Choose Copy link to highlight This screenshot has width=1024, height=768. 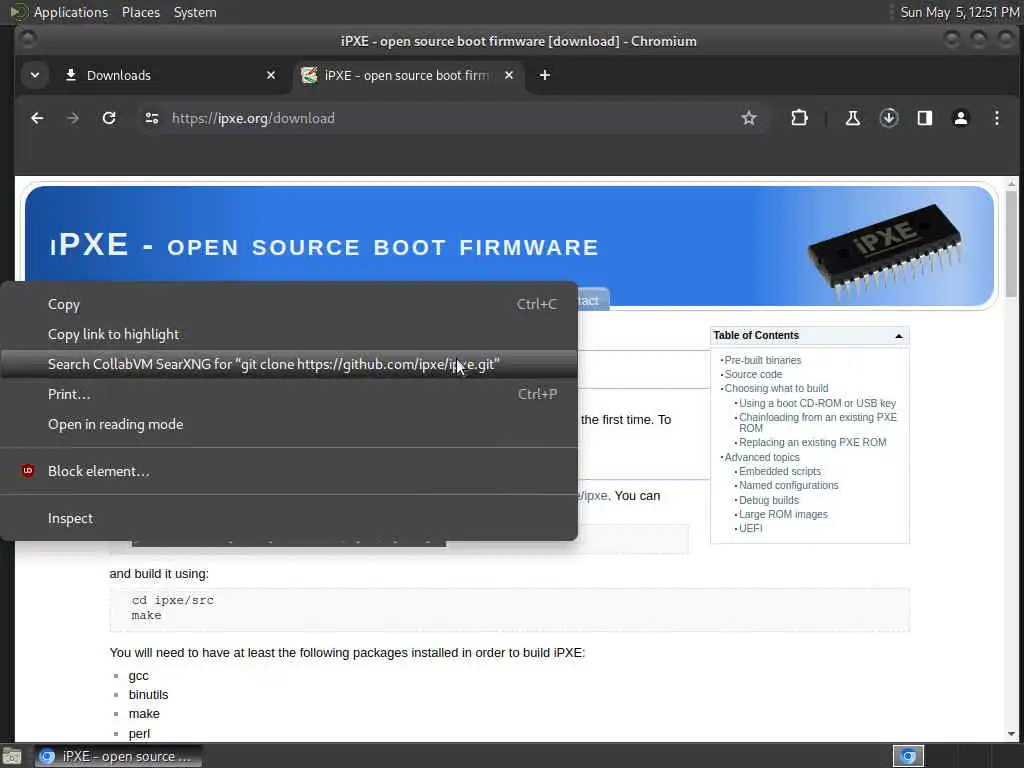pyautogui.click(x=289, y=334)
